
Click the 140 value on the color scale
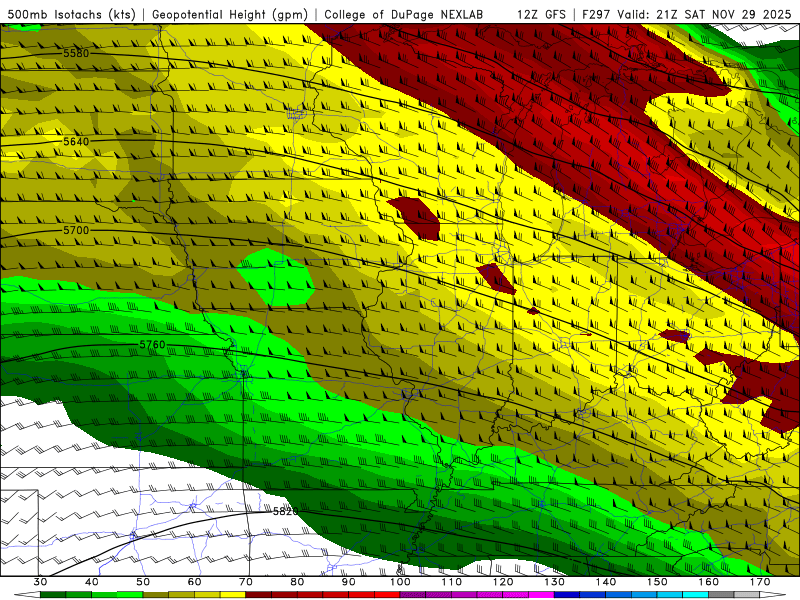click(606, 582)
